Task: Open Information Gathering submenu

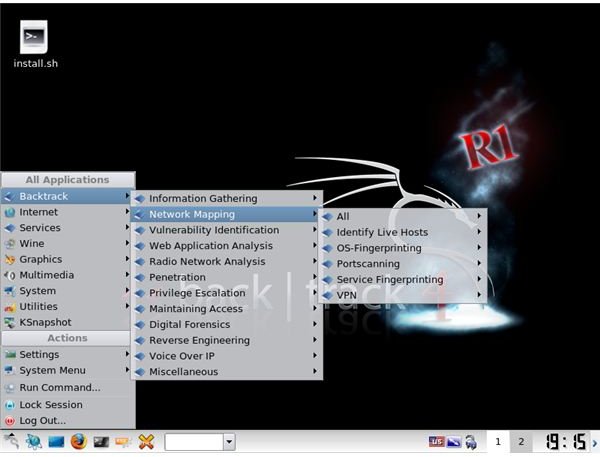Action: 227,198
